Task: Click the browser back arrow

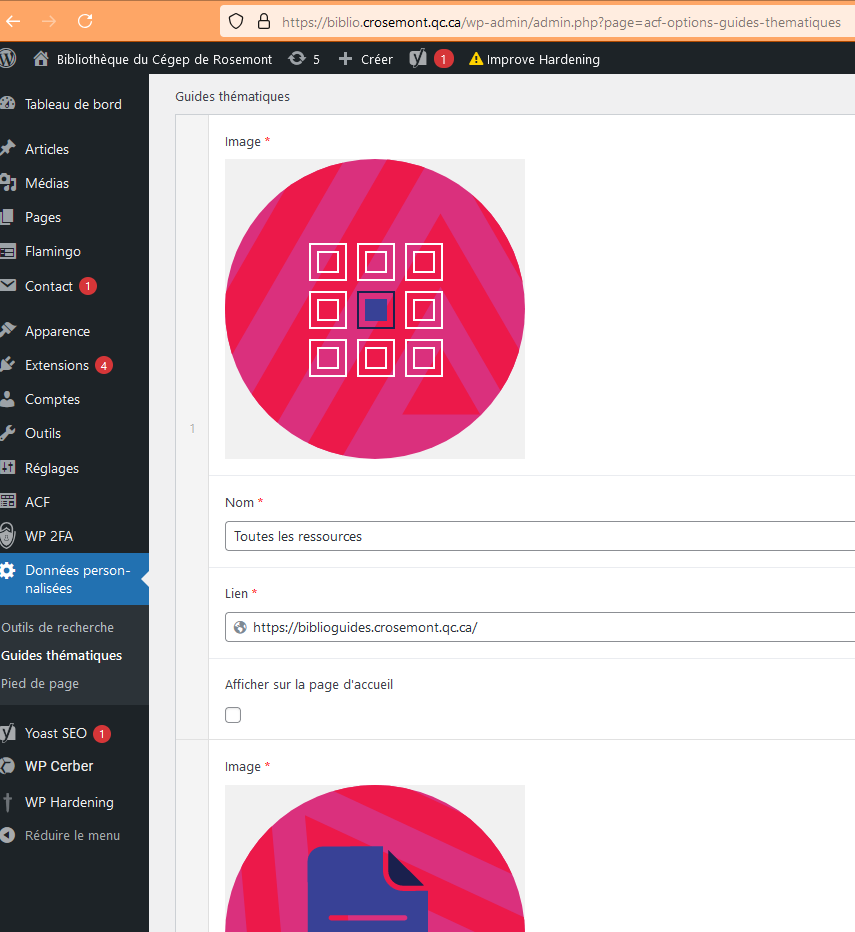Action: click(14, 21)
